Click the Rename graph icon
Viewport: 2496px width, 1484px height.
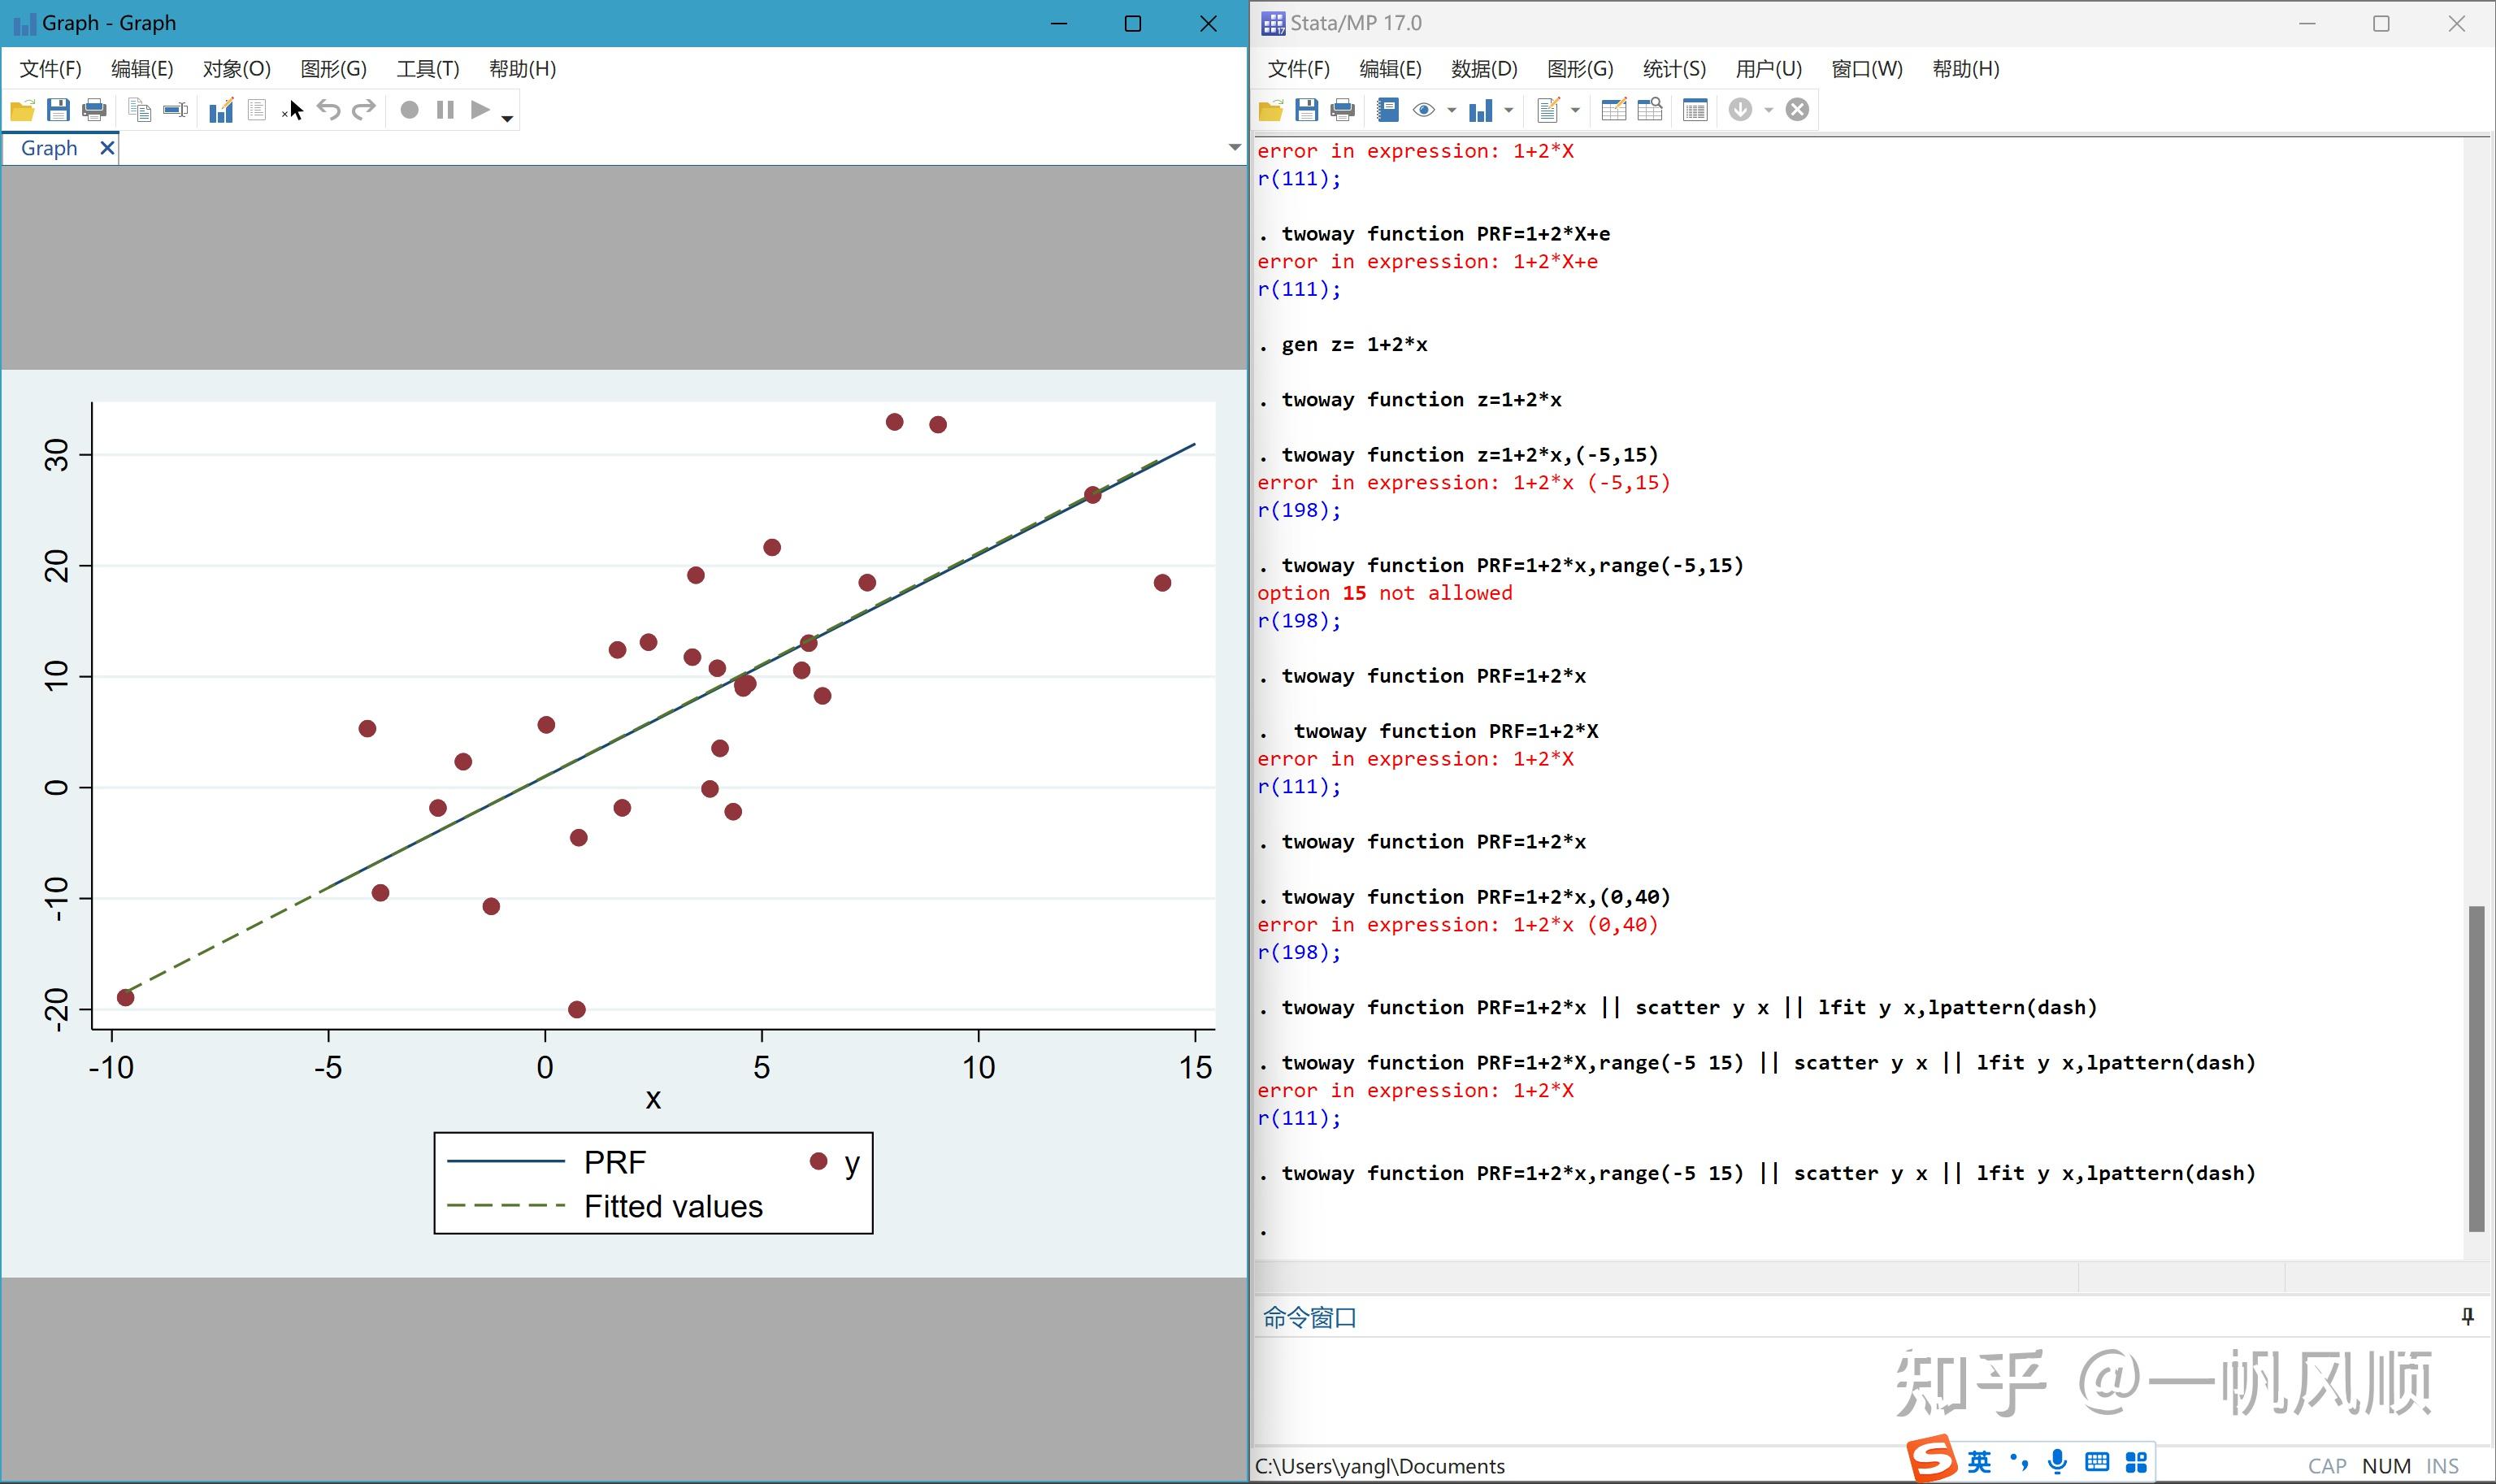[176, 110]
